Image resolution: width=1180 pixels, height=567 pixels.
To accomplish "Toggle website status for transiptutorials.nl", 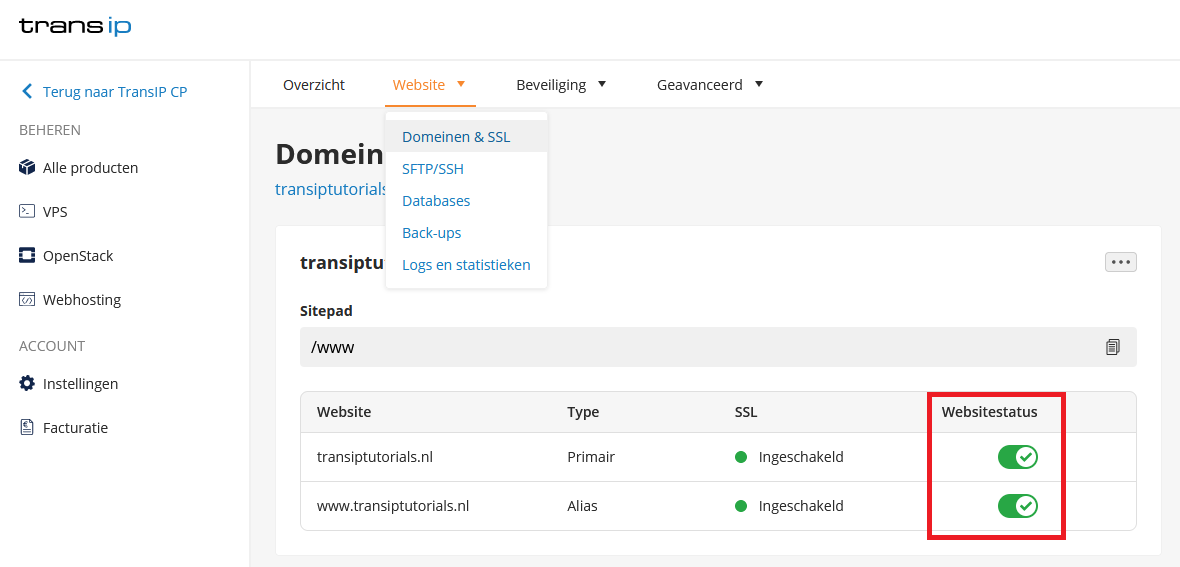I will point(1017,457).
